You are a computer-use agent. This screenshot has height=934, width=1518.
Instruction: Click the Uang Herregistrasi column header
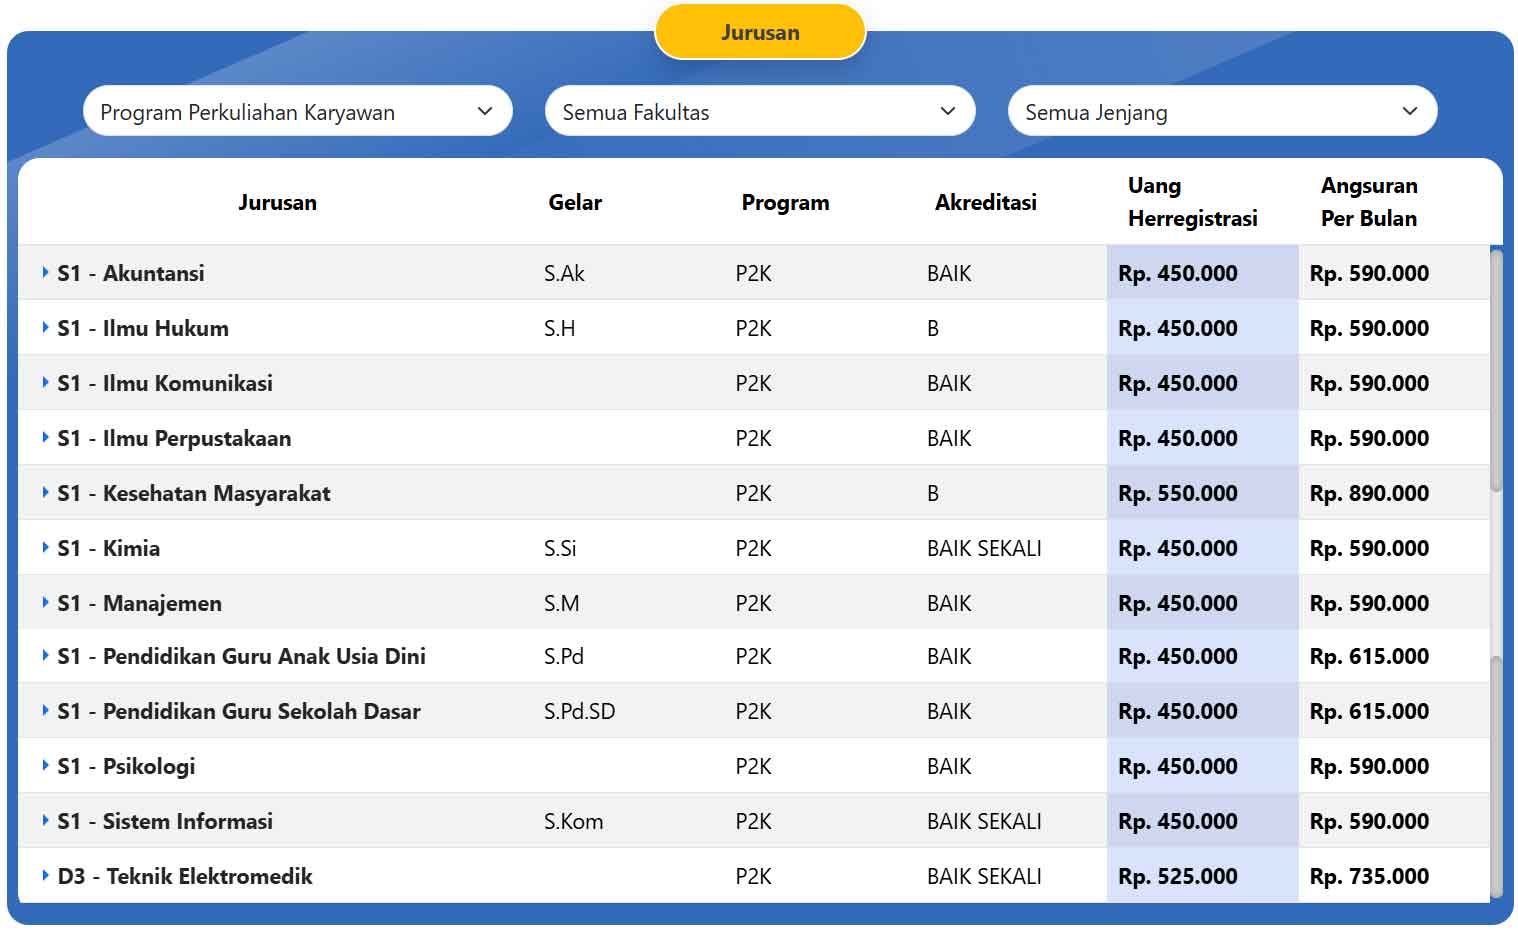(x=1192, y=202)
